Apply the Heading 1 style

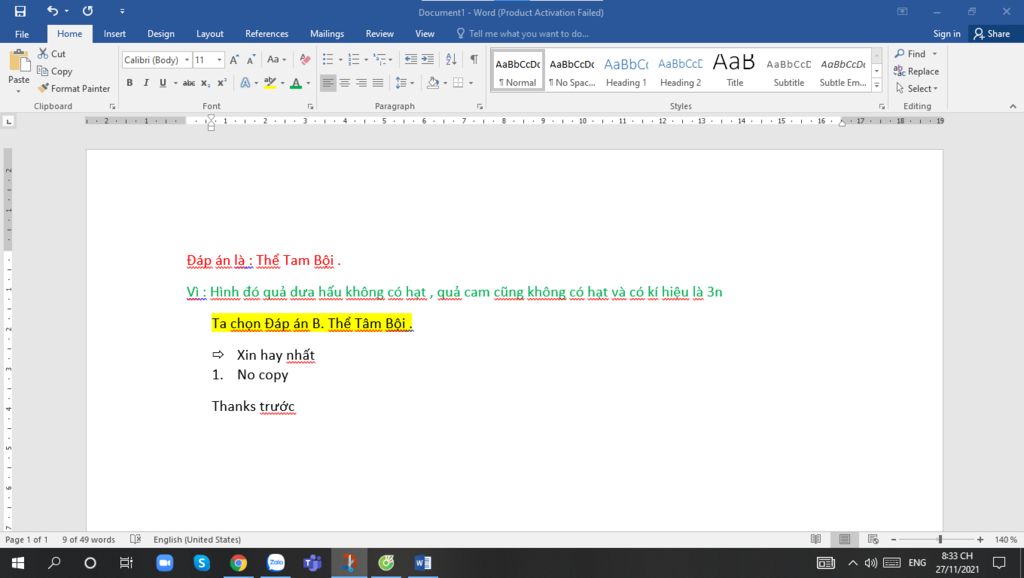click(x=626, y=71)
